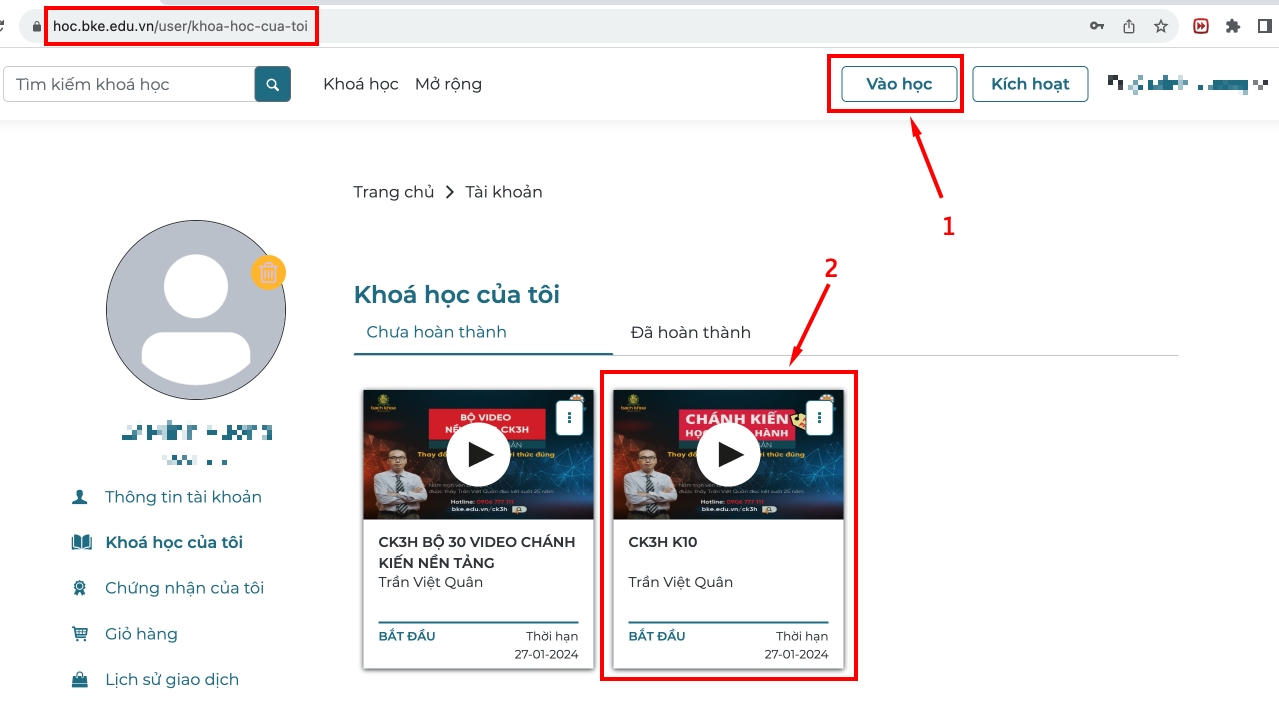Screen dimensions: 1279x708
Task: Switch to Đã hoàn thành tab
Action: point(690,333)
